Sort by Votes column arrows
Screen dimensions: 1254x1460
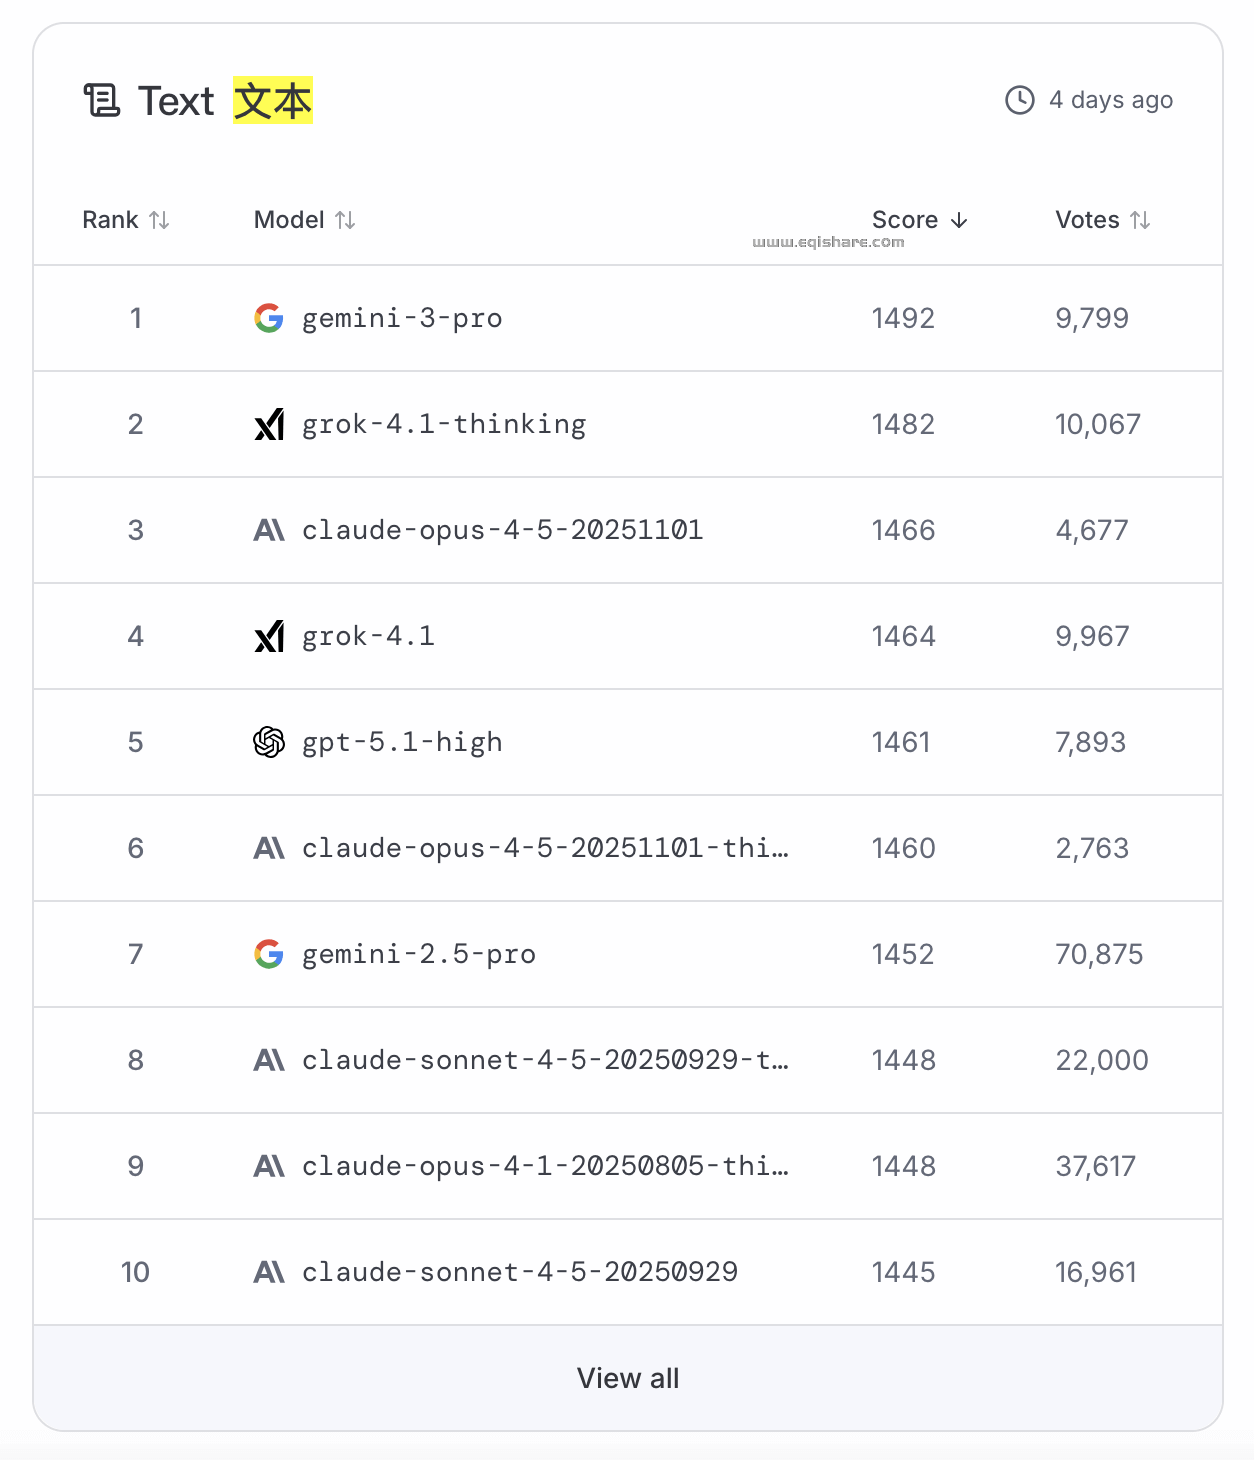click(1140, 220)
